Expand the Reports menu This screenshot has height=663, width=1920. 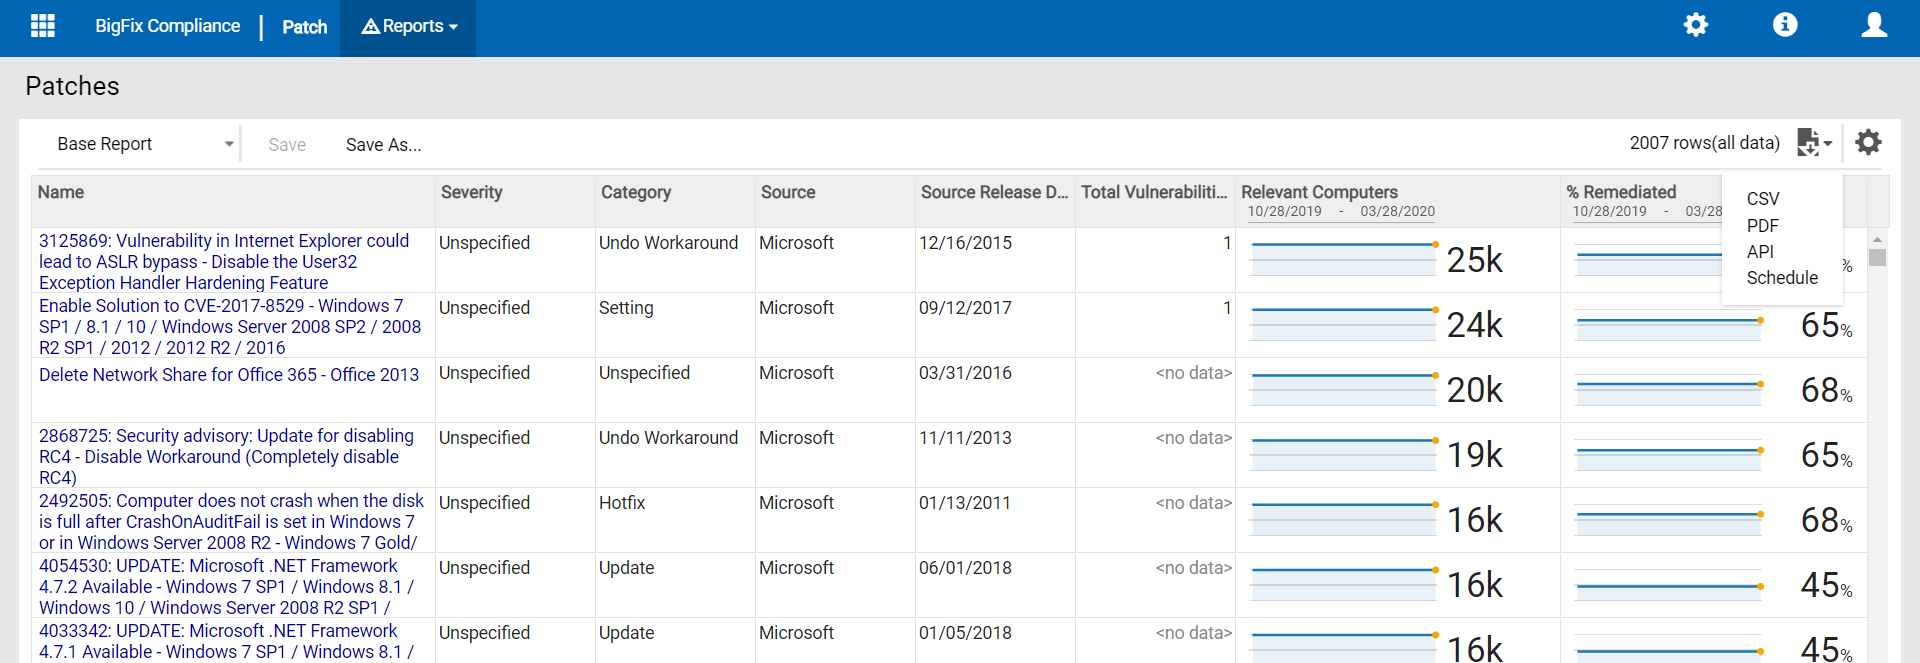pyautogui.click(x=409, y=27)
